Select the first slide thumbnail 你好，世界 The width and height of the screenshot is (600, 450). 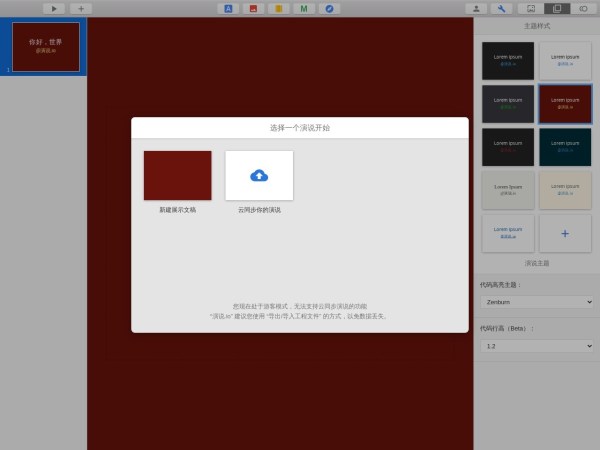tap(46, 46)
